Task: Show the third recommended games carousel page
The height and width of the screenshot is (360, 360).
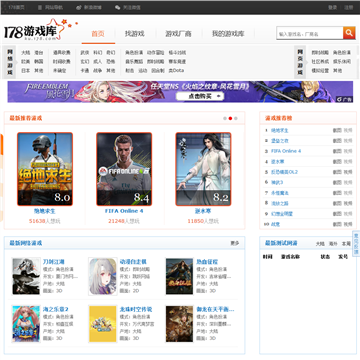Action: pyautogui.click(x=236, y=118)
